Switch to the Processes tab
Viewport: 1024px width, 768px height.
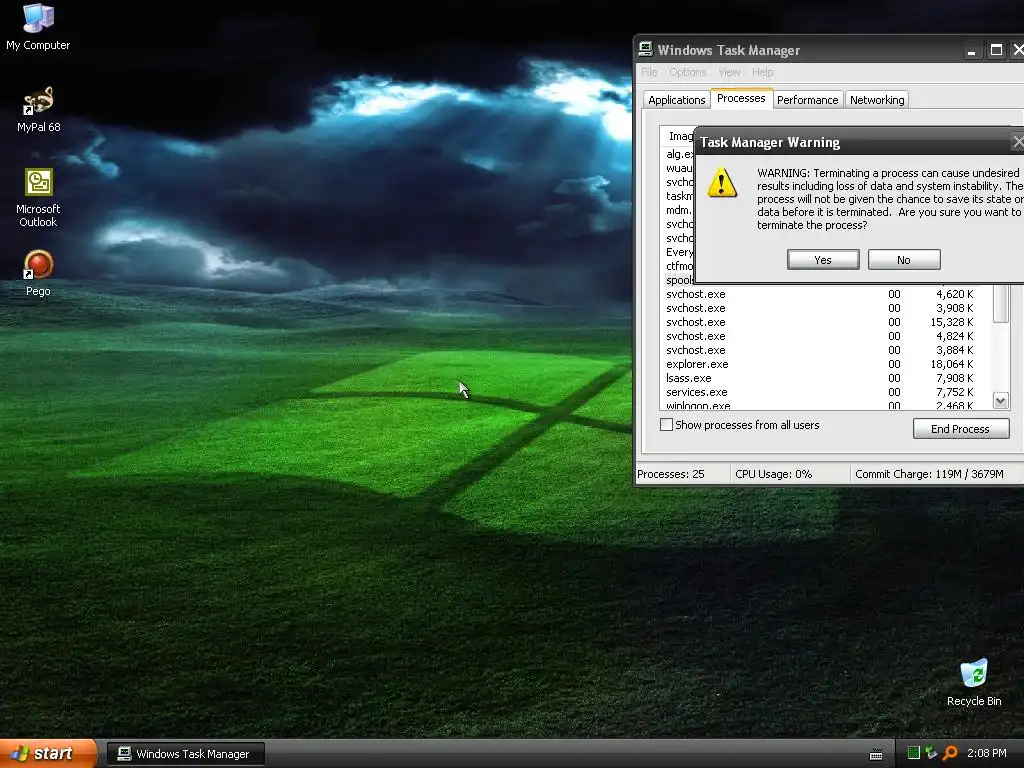[x=741, y=98]
